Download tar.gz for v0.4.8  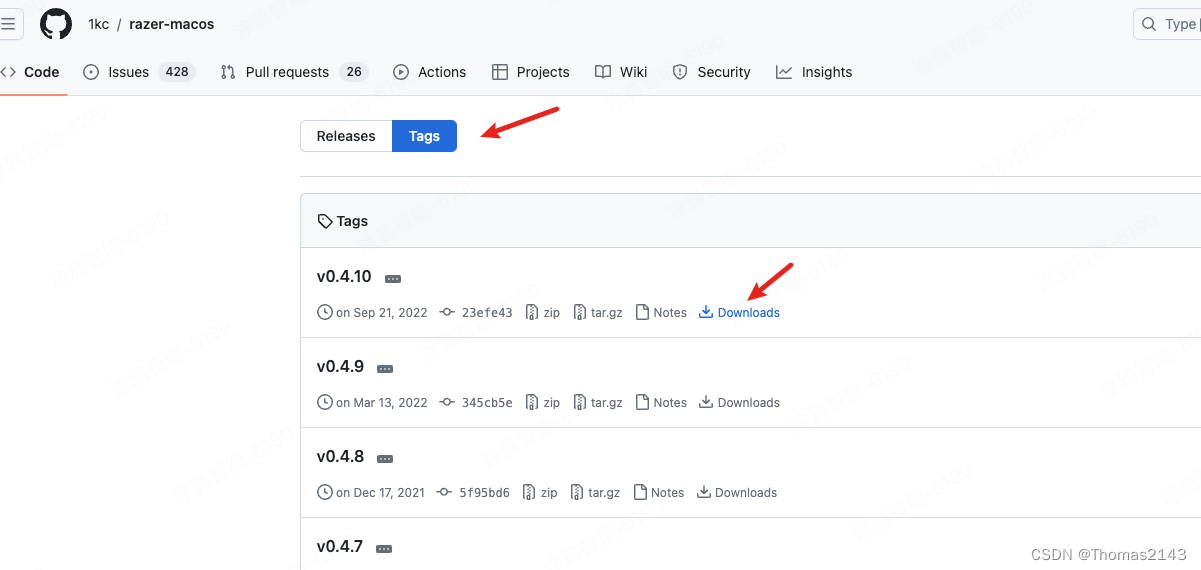[x=596, y=492]
